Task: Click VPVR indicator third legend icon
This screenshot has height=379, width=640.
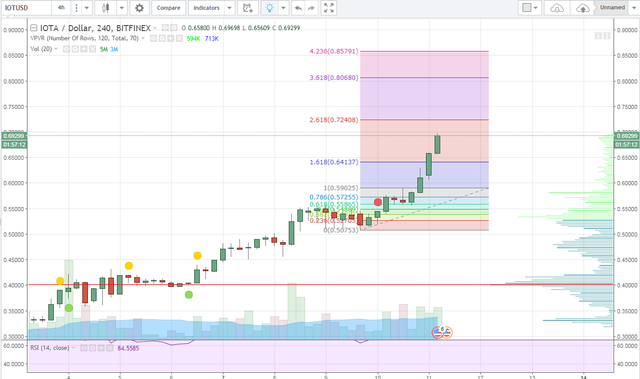Action: (171, 38)
